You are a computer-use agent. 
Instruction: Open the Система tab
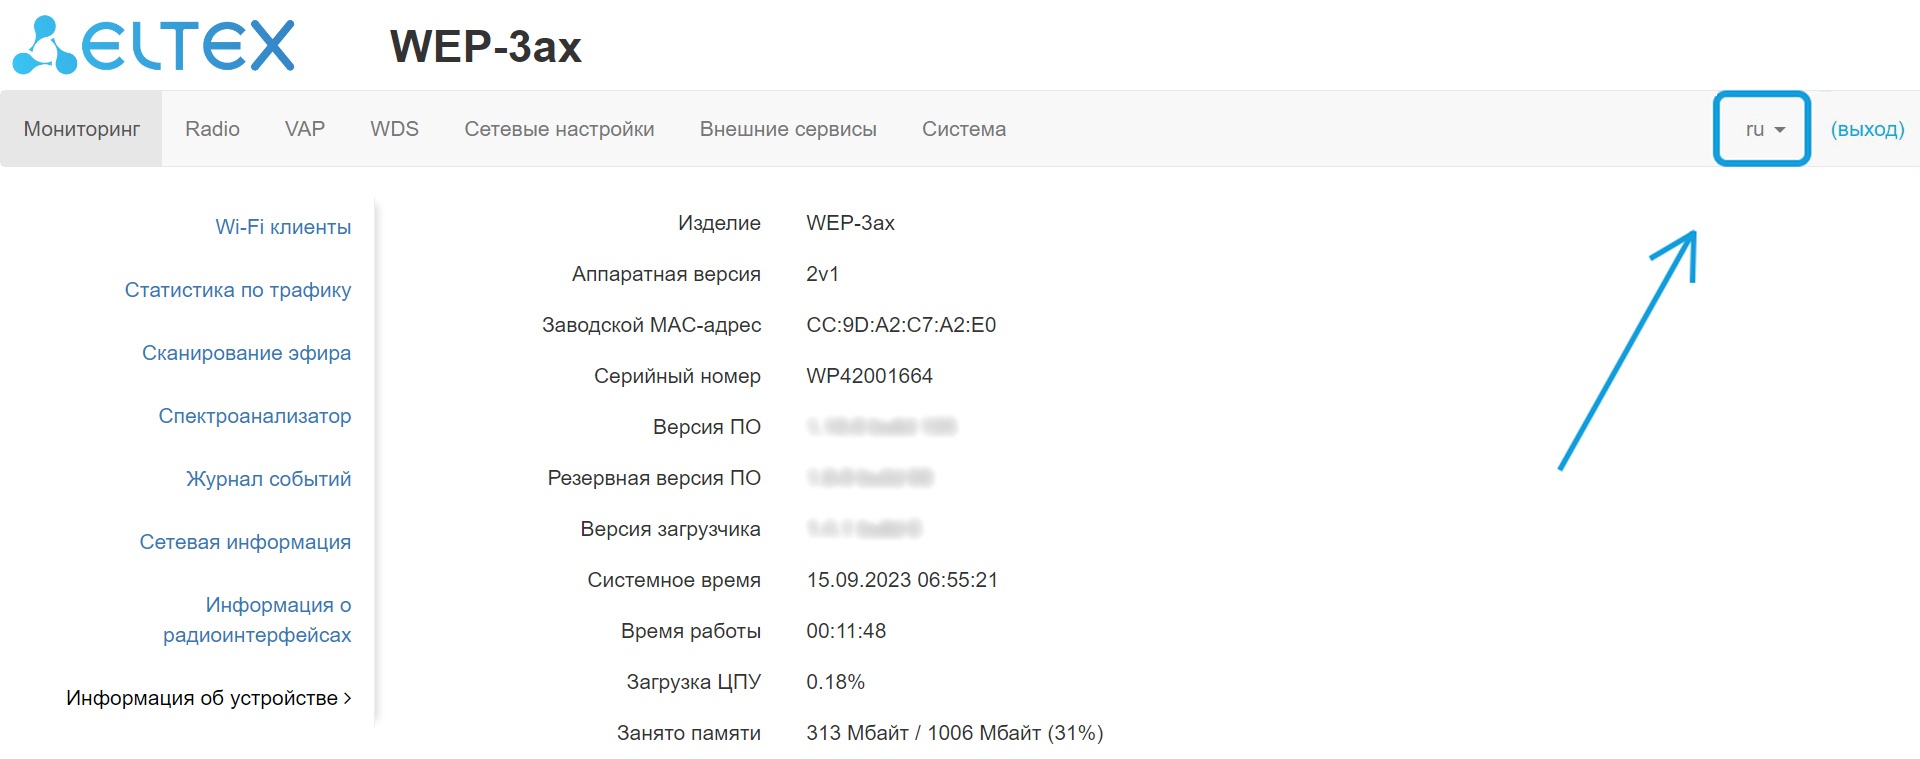tap(964, 129)
